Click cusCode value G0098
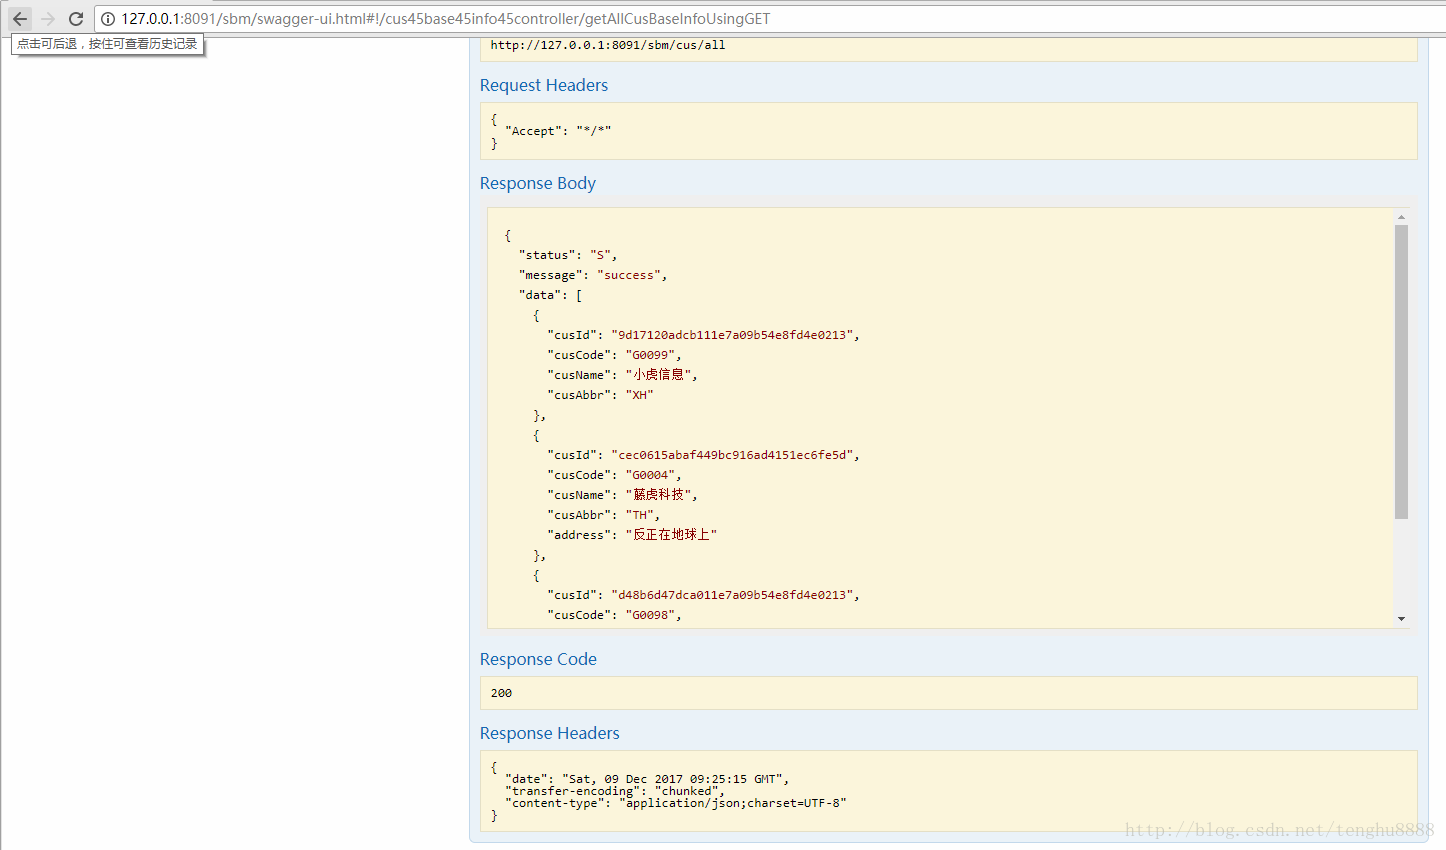The width and height of the screenshot is (1446, 850). click(x=653, y=615)
